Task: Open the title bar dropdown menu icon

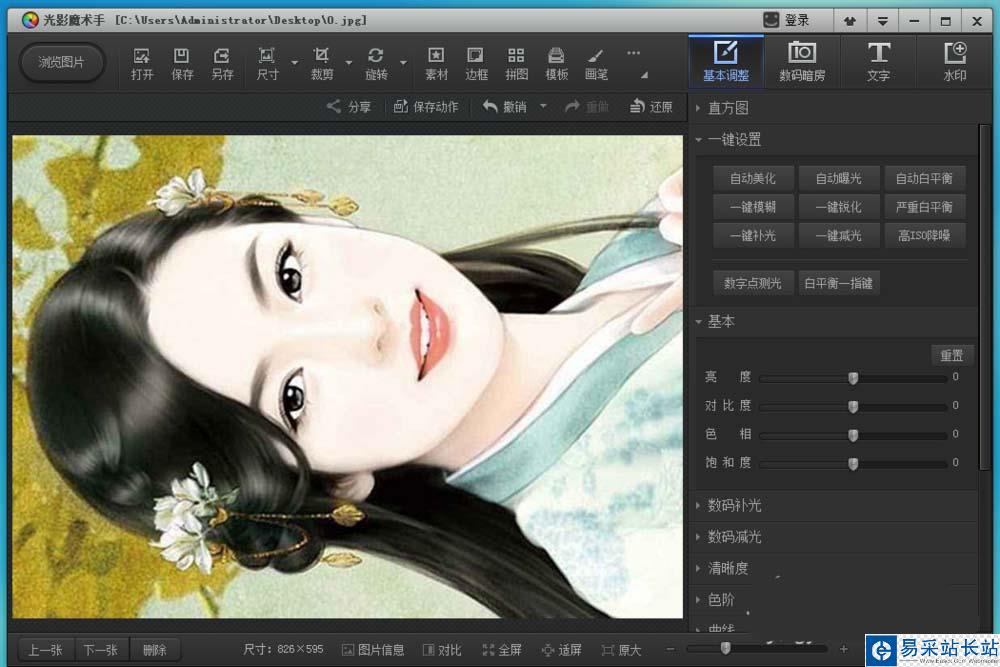Action: click(x=883, y=21)
